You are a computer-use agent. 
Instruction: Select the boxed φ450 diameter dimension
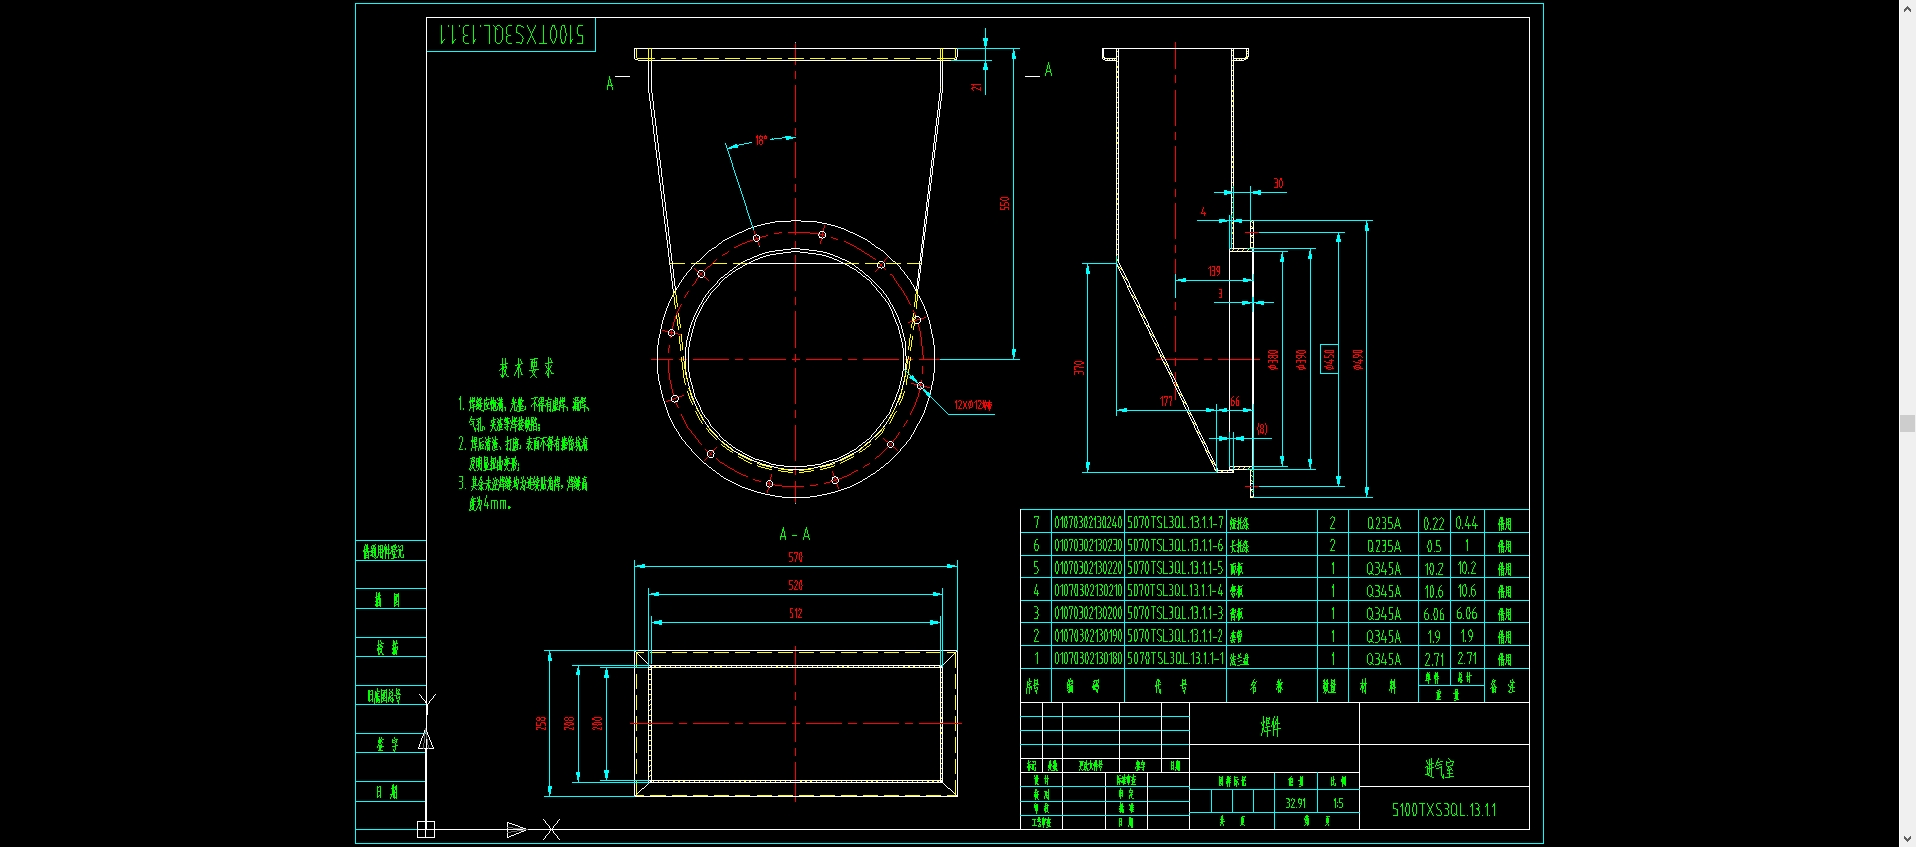1329,358
